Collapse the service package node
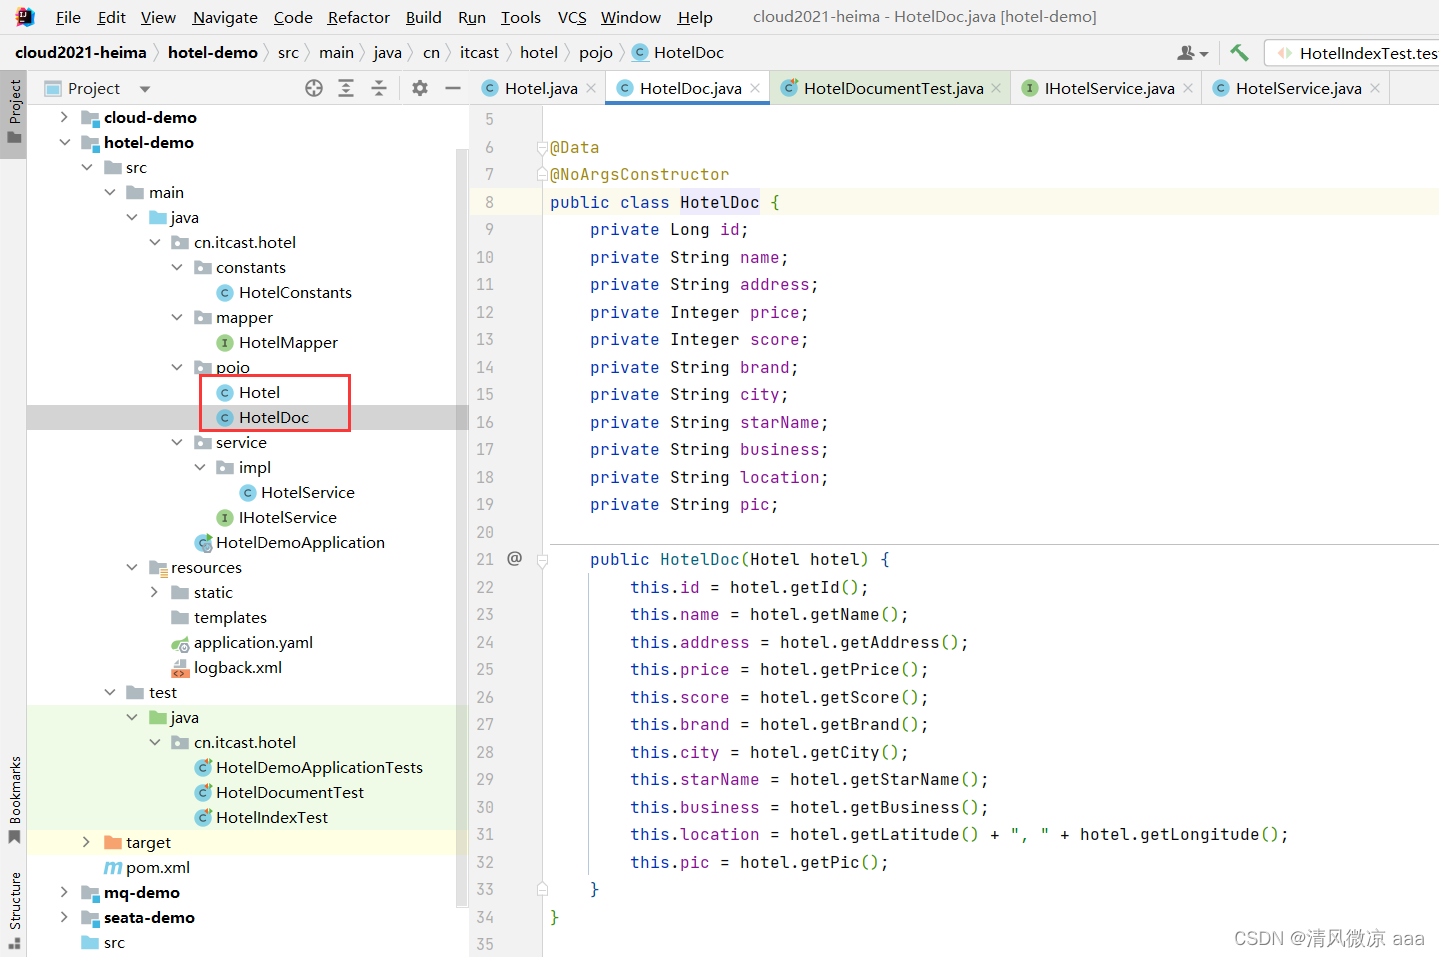The height and width of the screenshot is (957, 1439). pyautogui.click(x=177, y=442)
